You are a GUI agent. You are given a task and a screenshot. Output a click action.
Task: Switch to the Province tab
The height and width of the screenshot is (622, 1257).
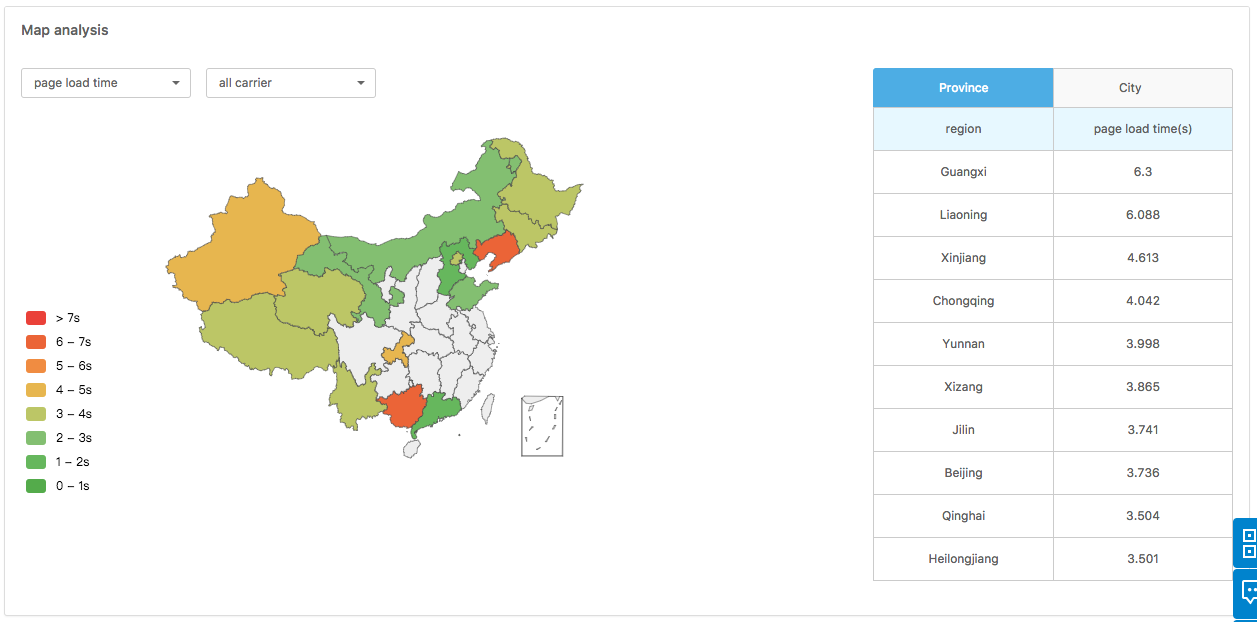coord(963,88)
